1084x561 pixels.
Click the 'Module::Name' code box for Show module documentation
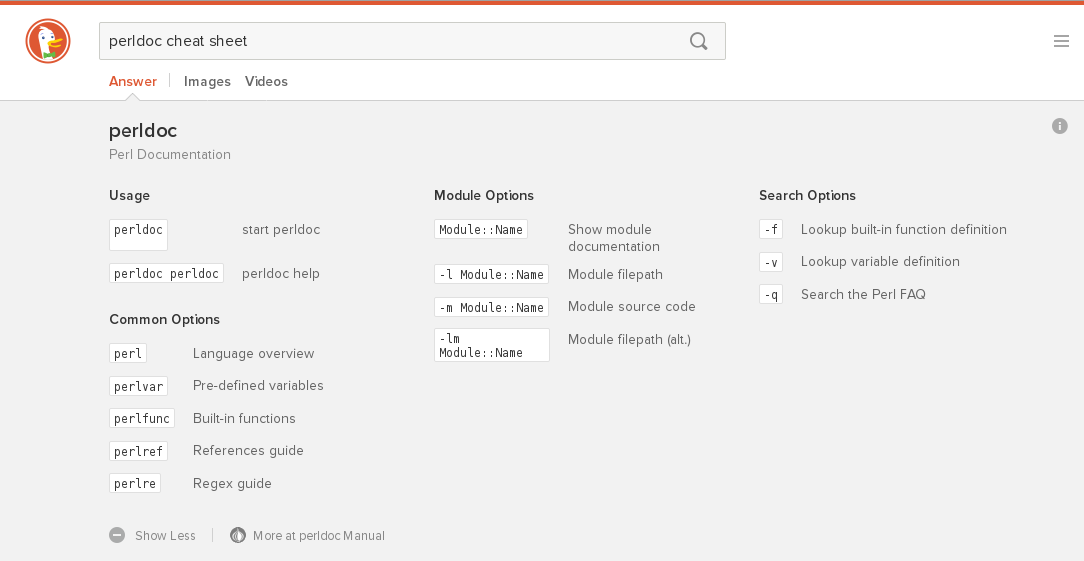[481, 229]
